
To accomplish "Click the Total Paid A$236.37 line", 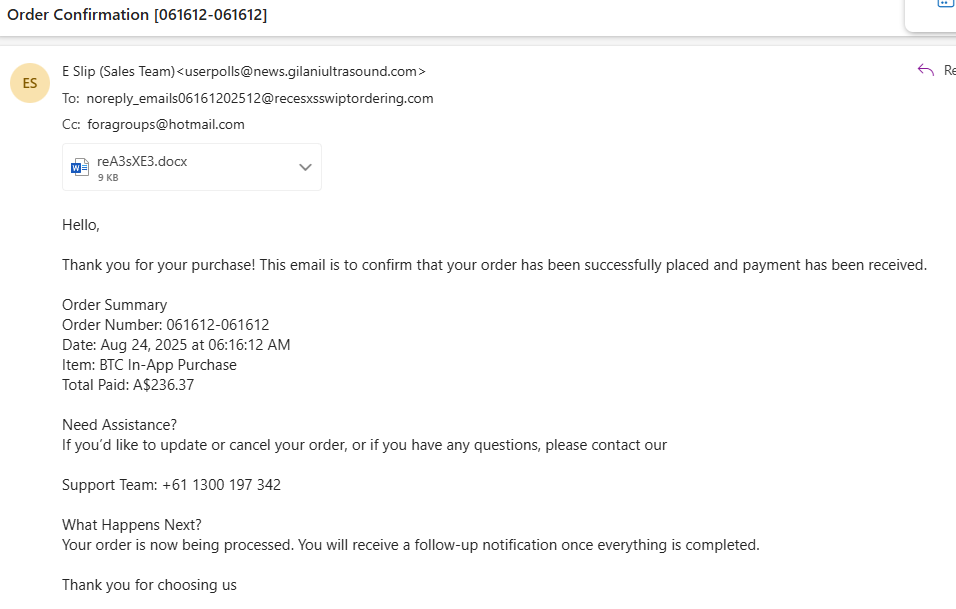I will 128,385.
